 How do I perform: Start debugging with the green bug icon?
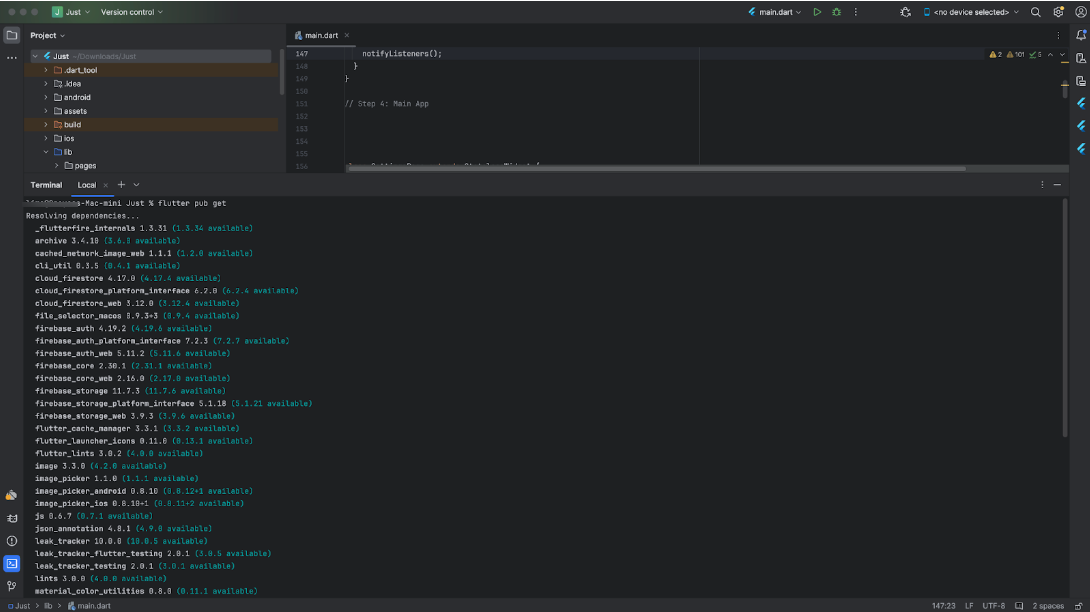click(x=836, y=12)
